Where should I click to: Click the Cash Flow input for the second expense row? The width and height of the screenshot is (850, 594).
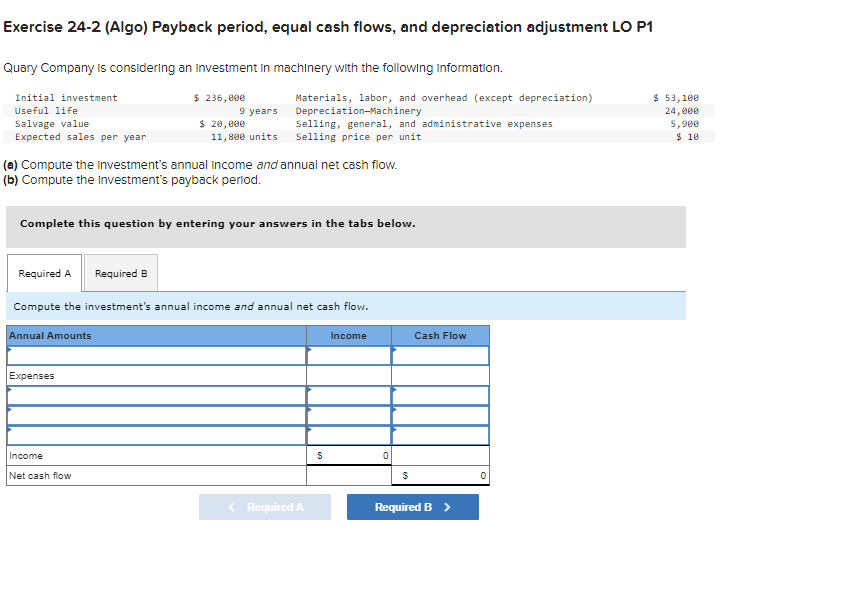(440, 415)
